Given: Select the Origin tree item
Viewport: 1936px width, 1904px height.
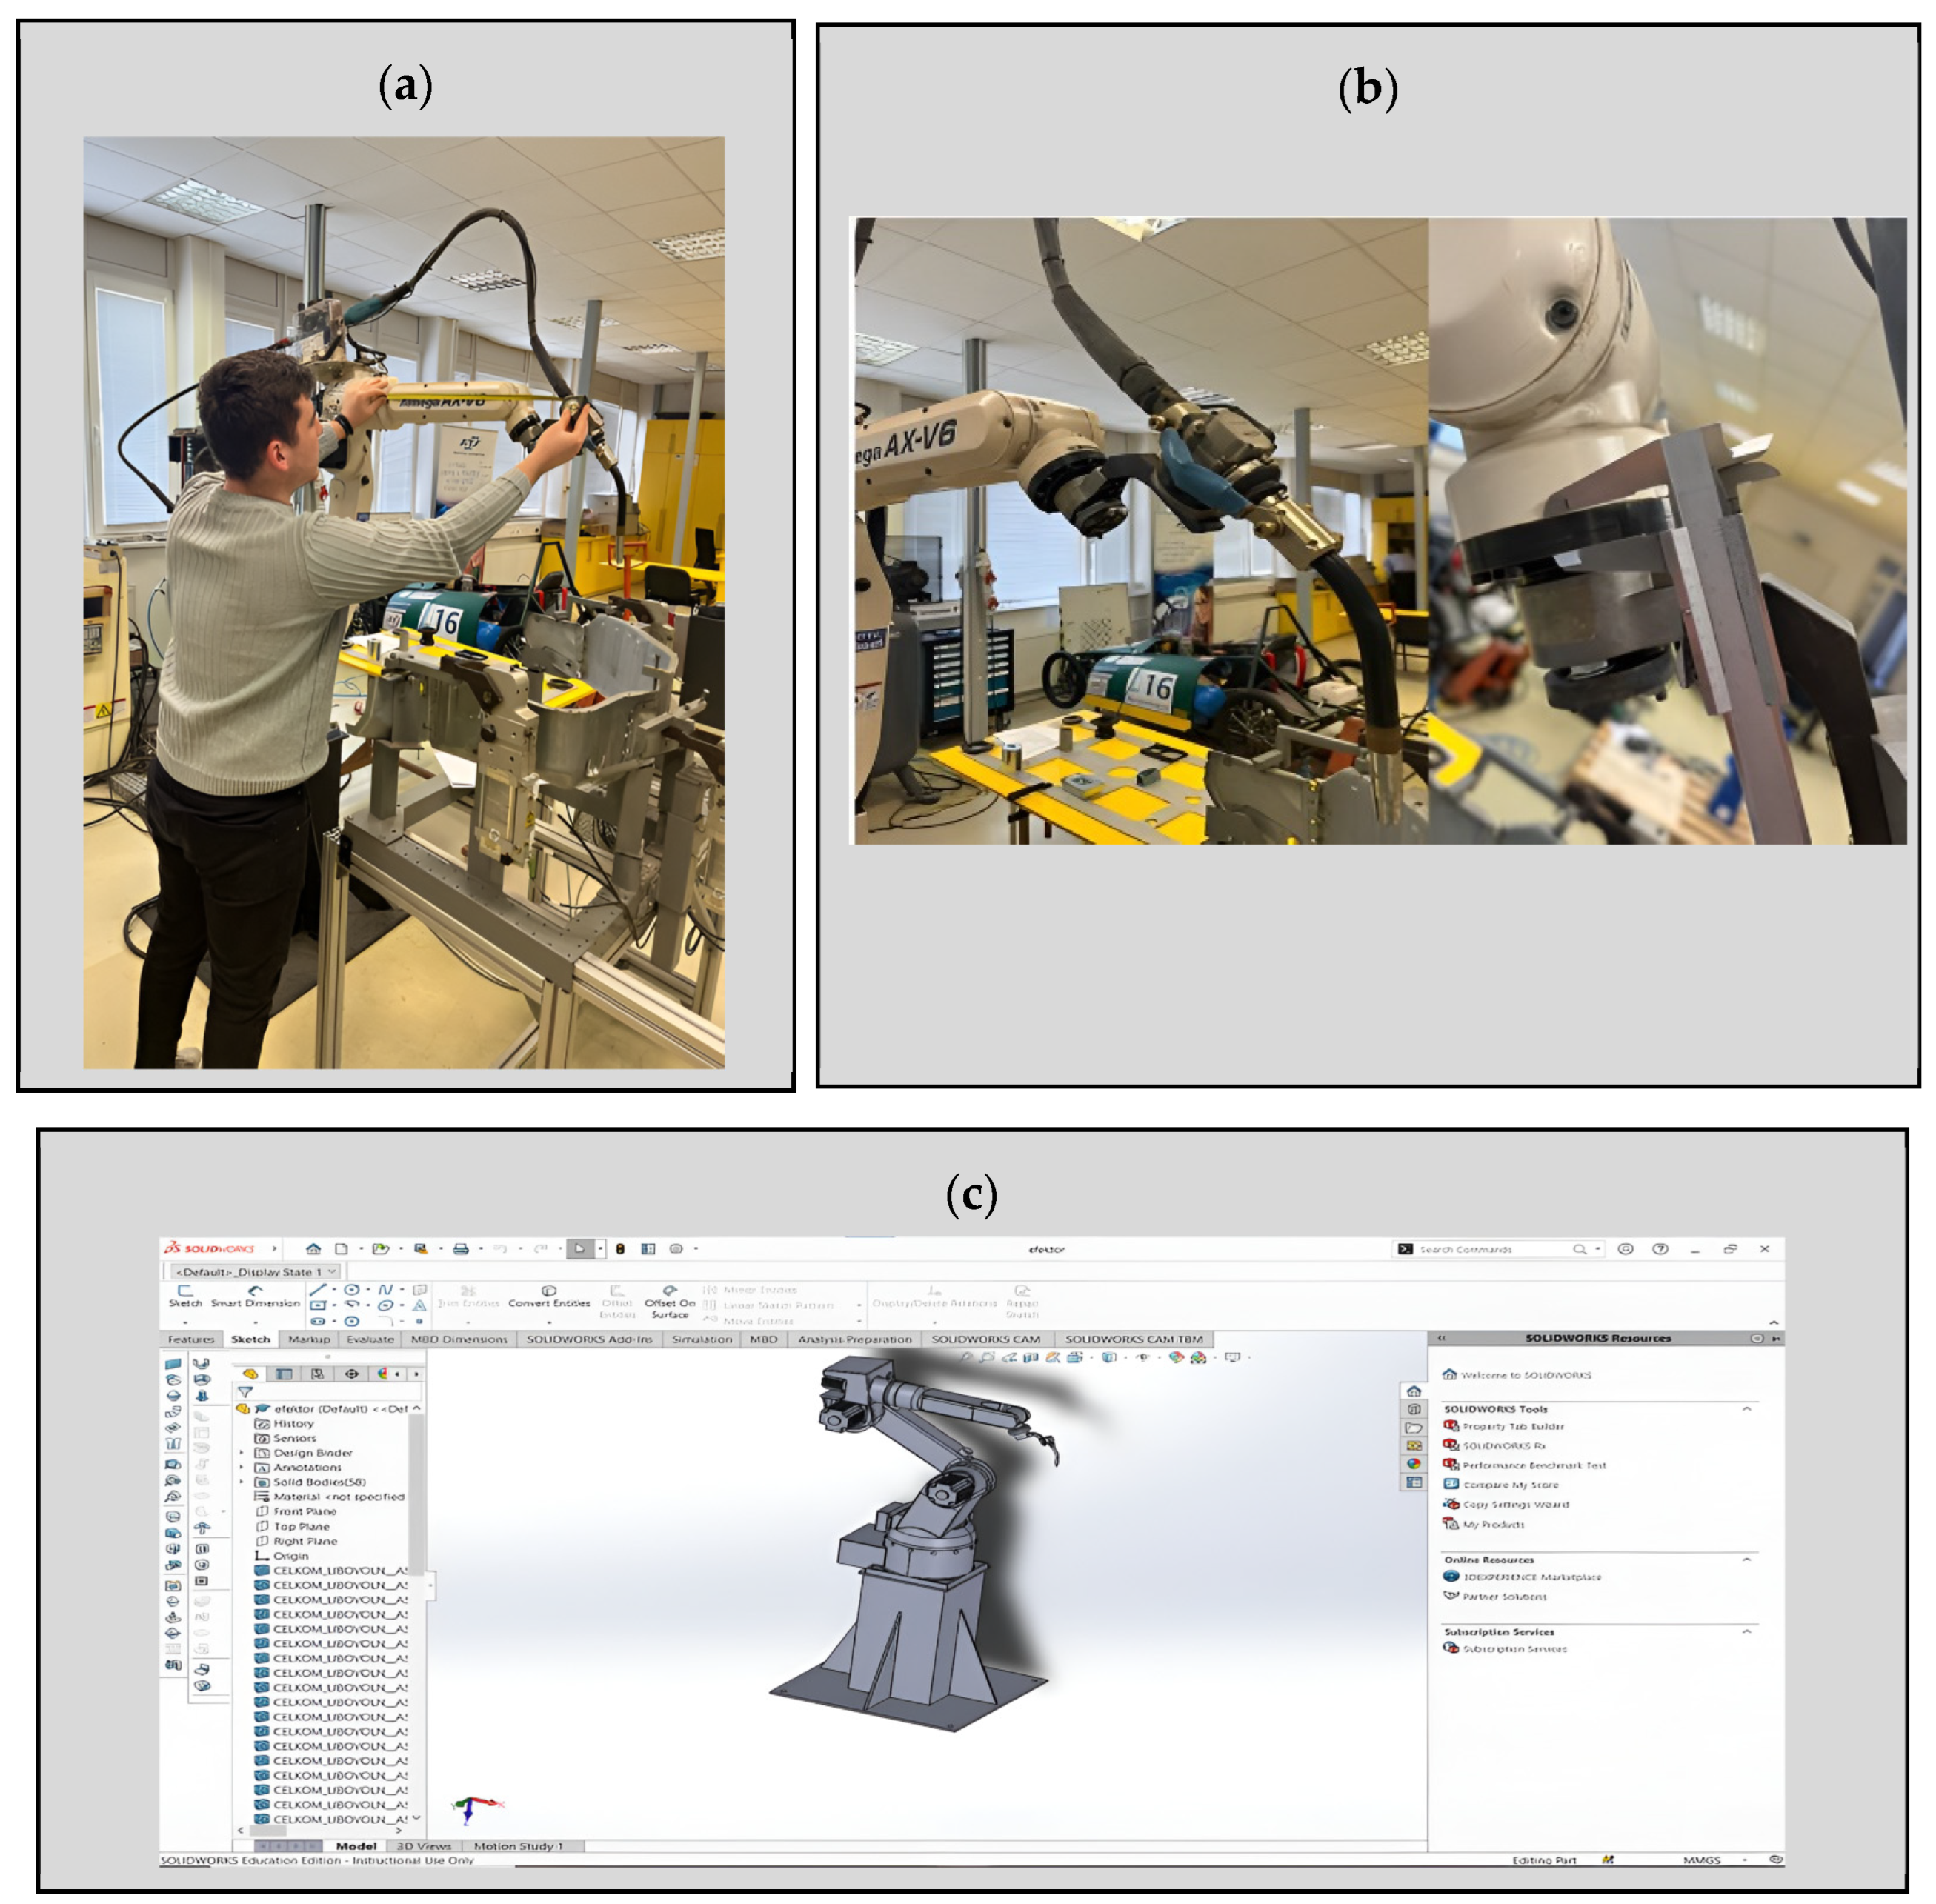Looking at the screenshot, I should coord(282,1555).
